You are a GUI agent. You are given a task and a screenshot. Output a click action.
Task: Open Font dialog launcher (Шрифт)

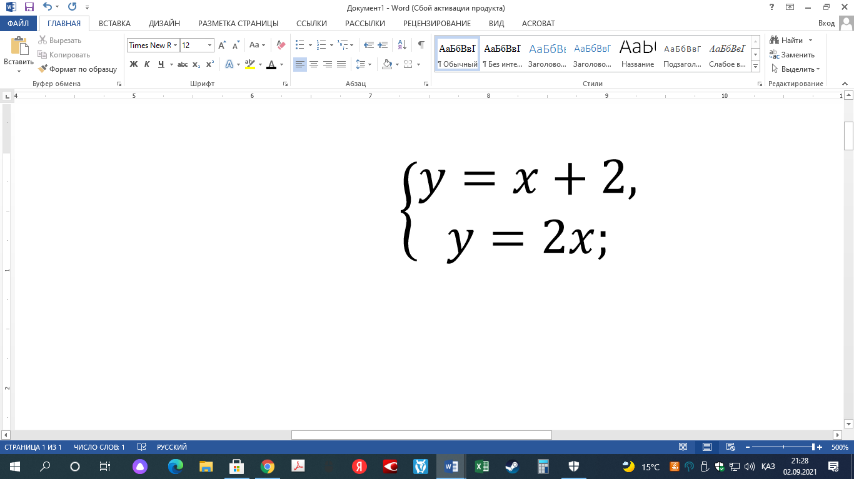285,84
